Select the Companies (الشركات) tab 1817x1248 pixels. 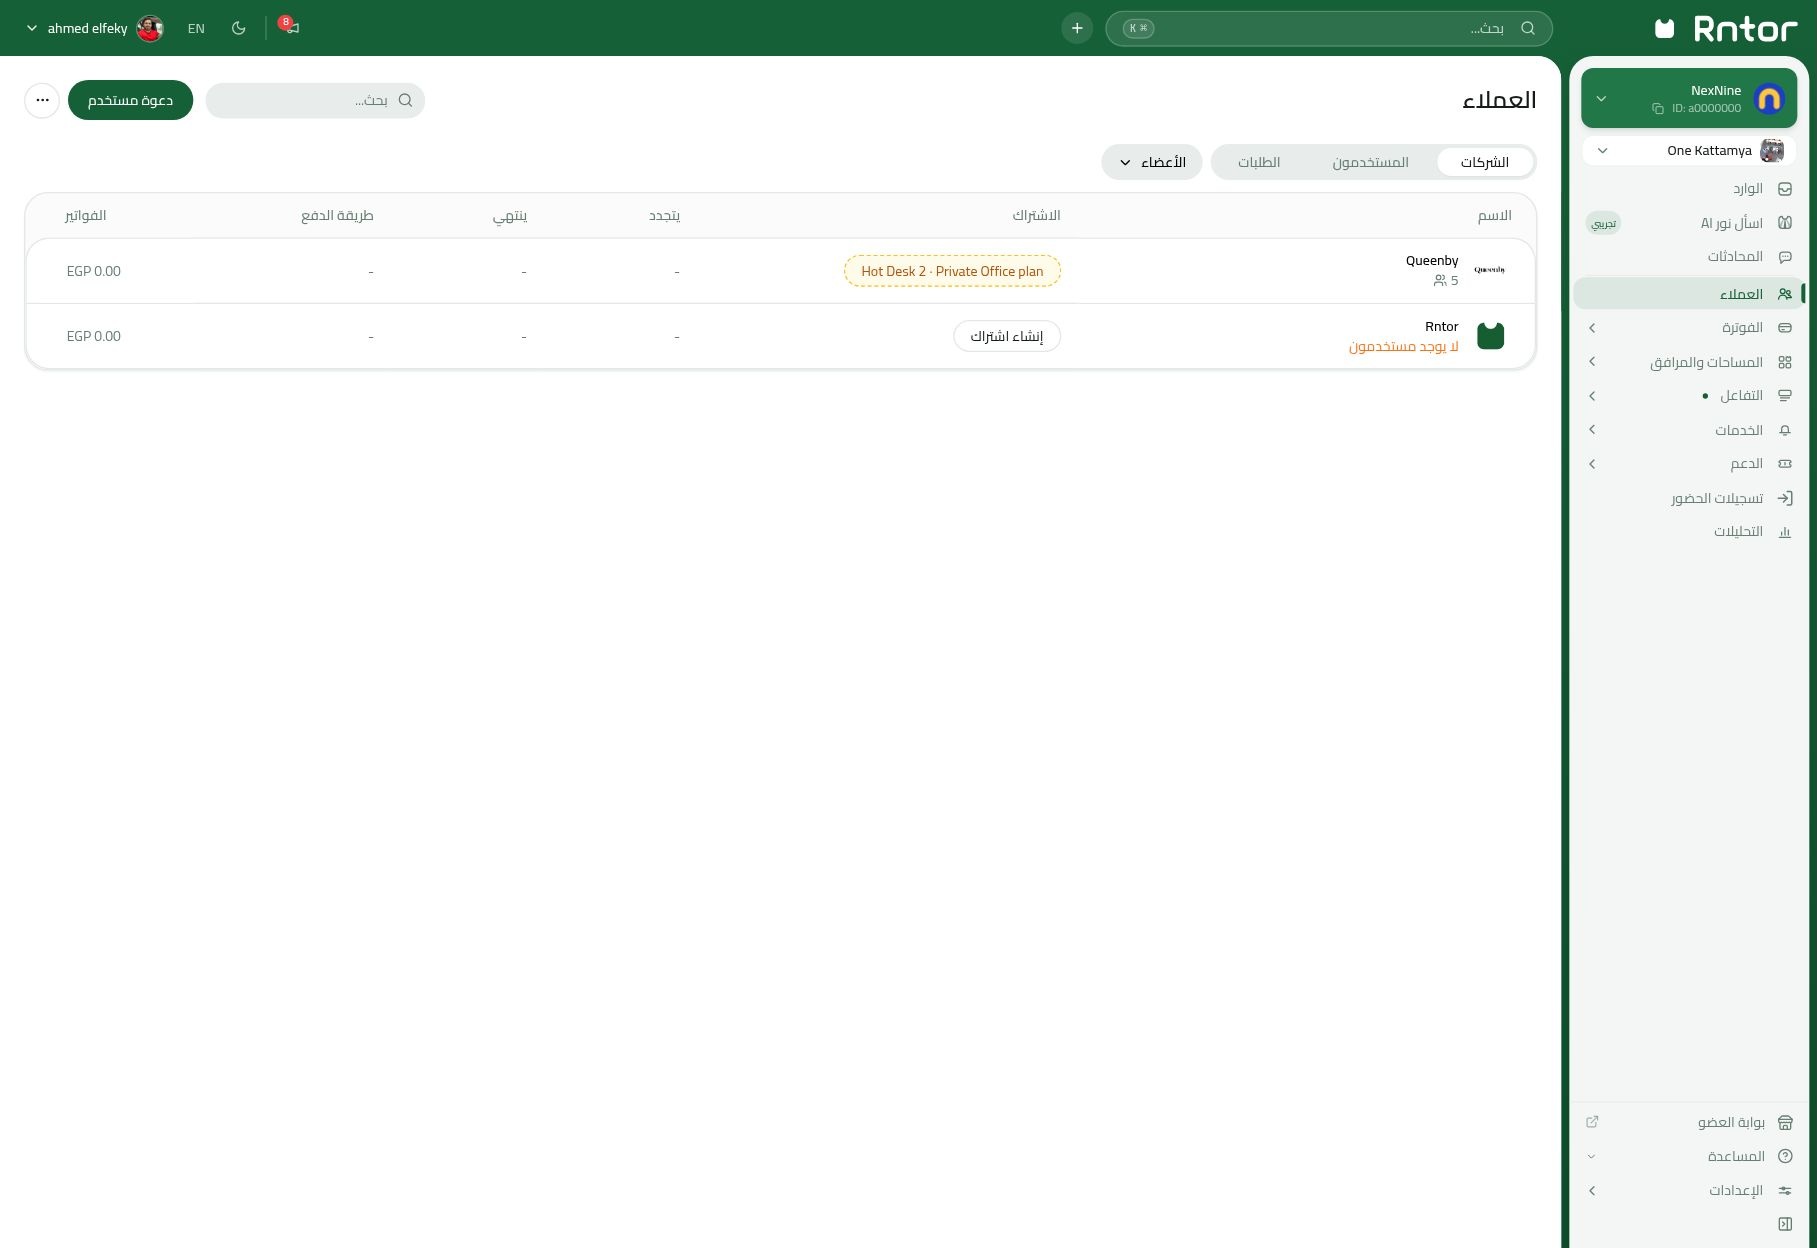coord(1484,162)
